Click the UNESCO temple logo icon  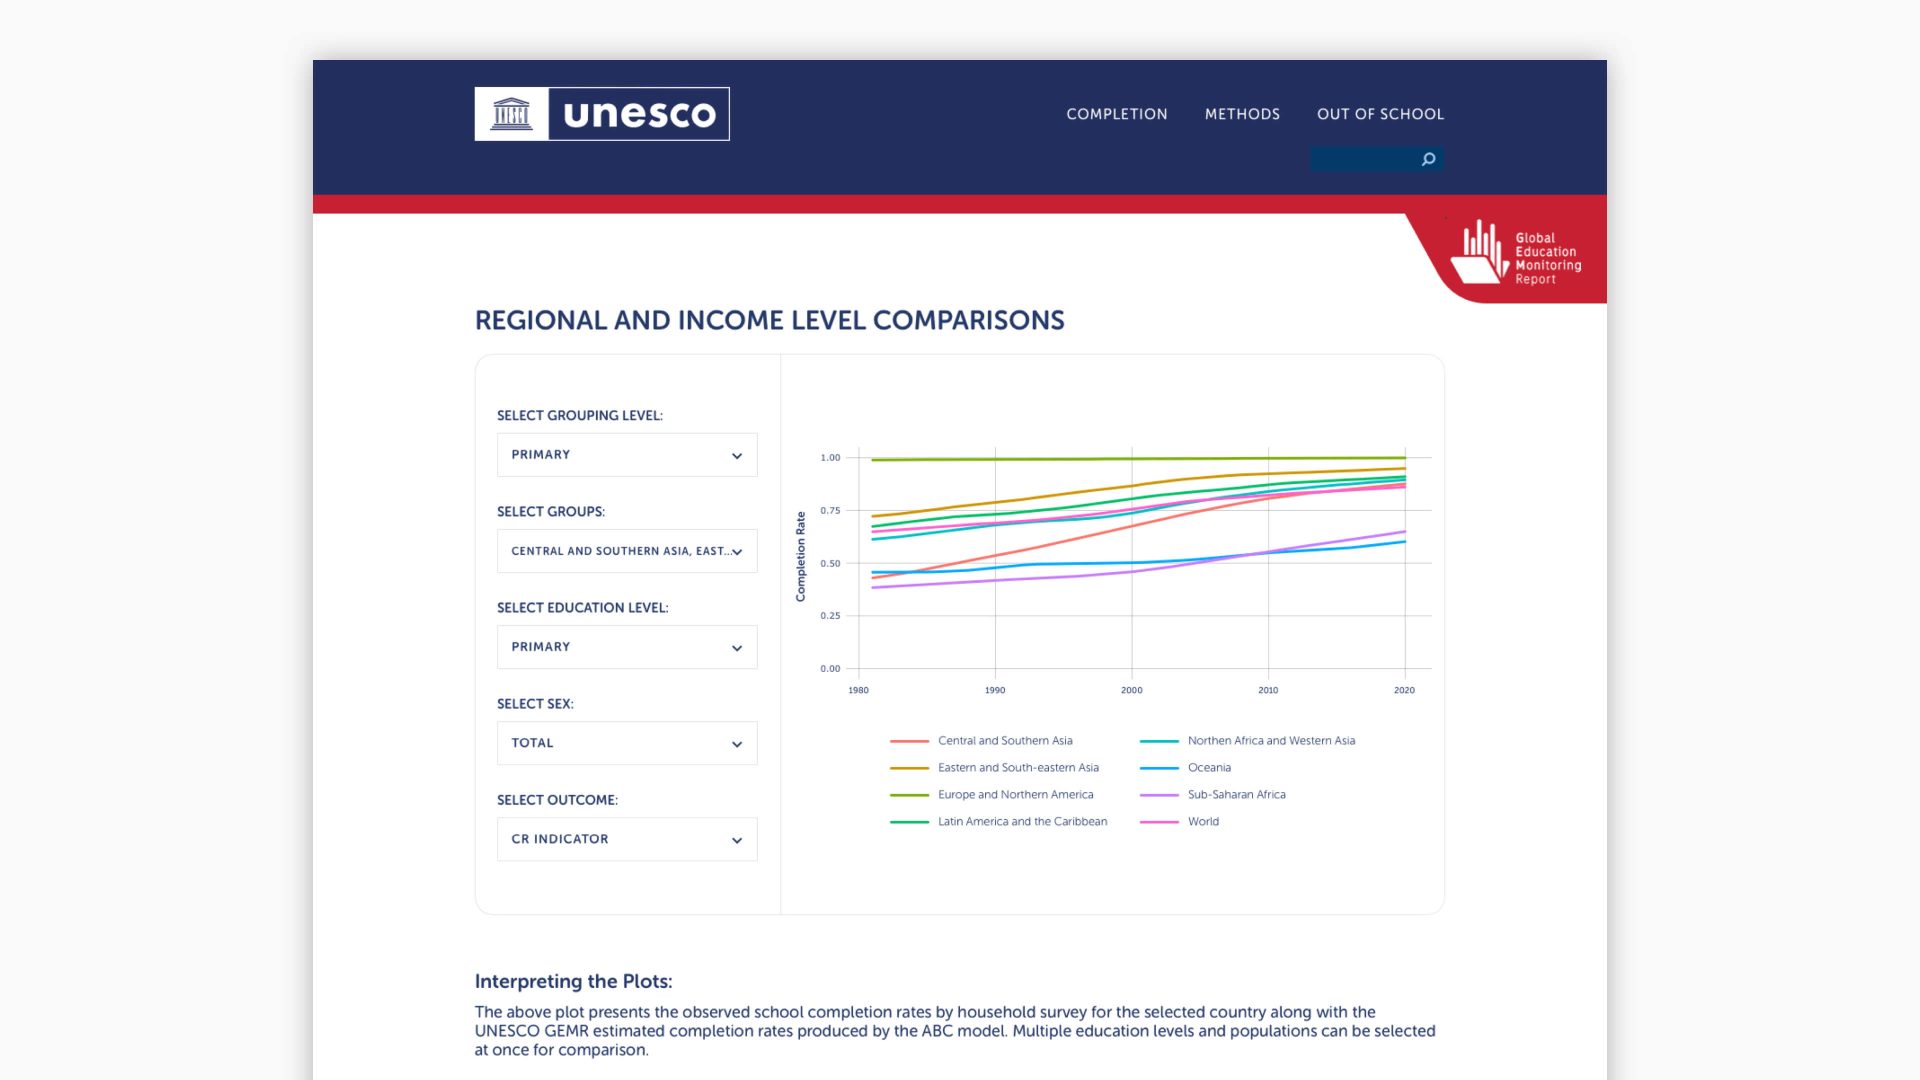511,114
